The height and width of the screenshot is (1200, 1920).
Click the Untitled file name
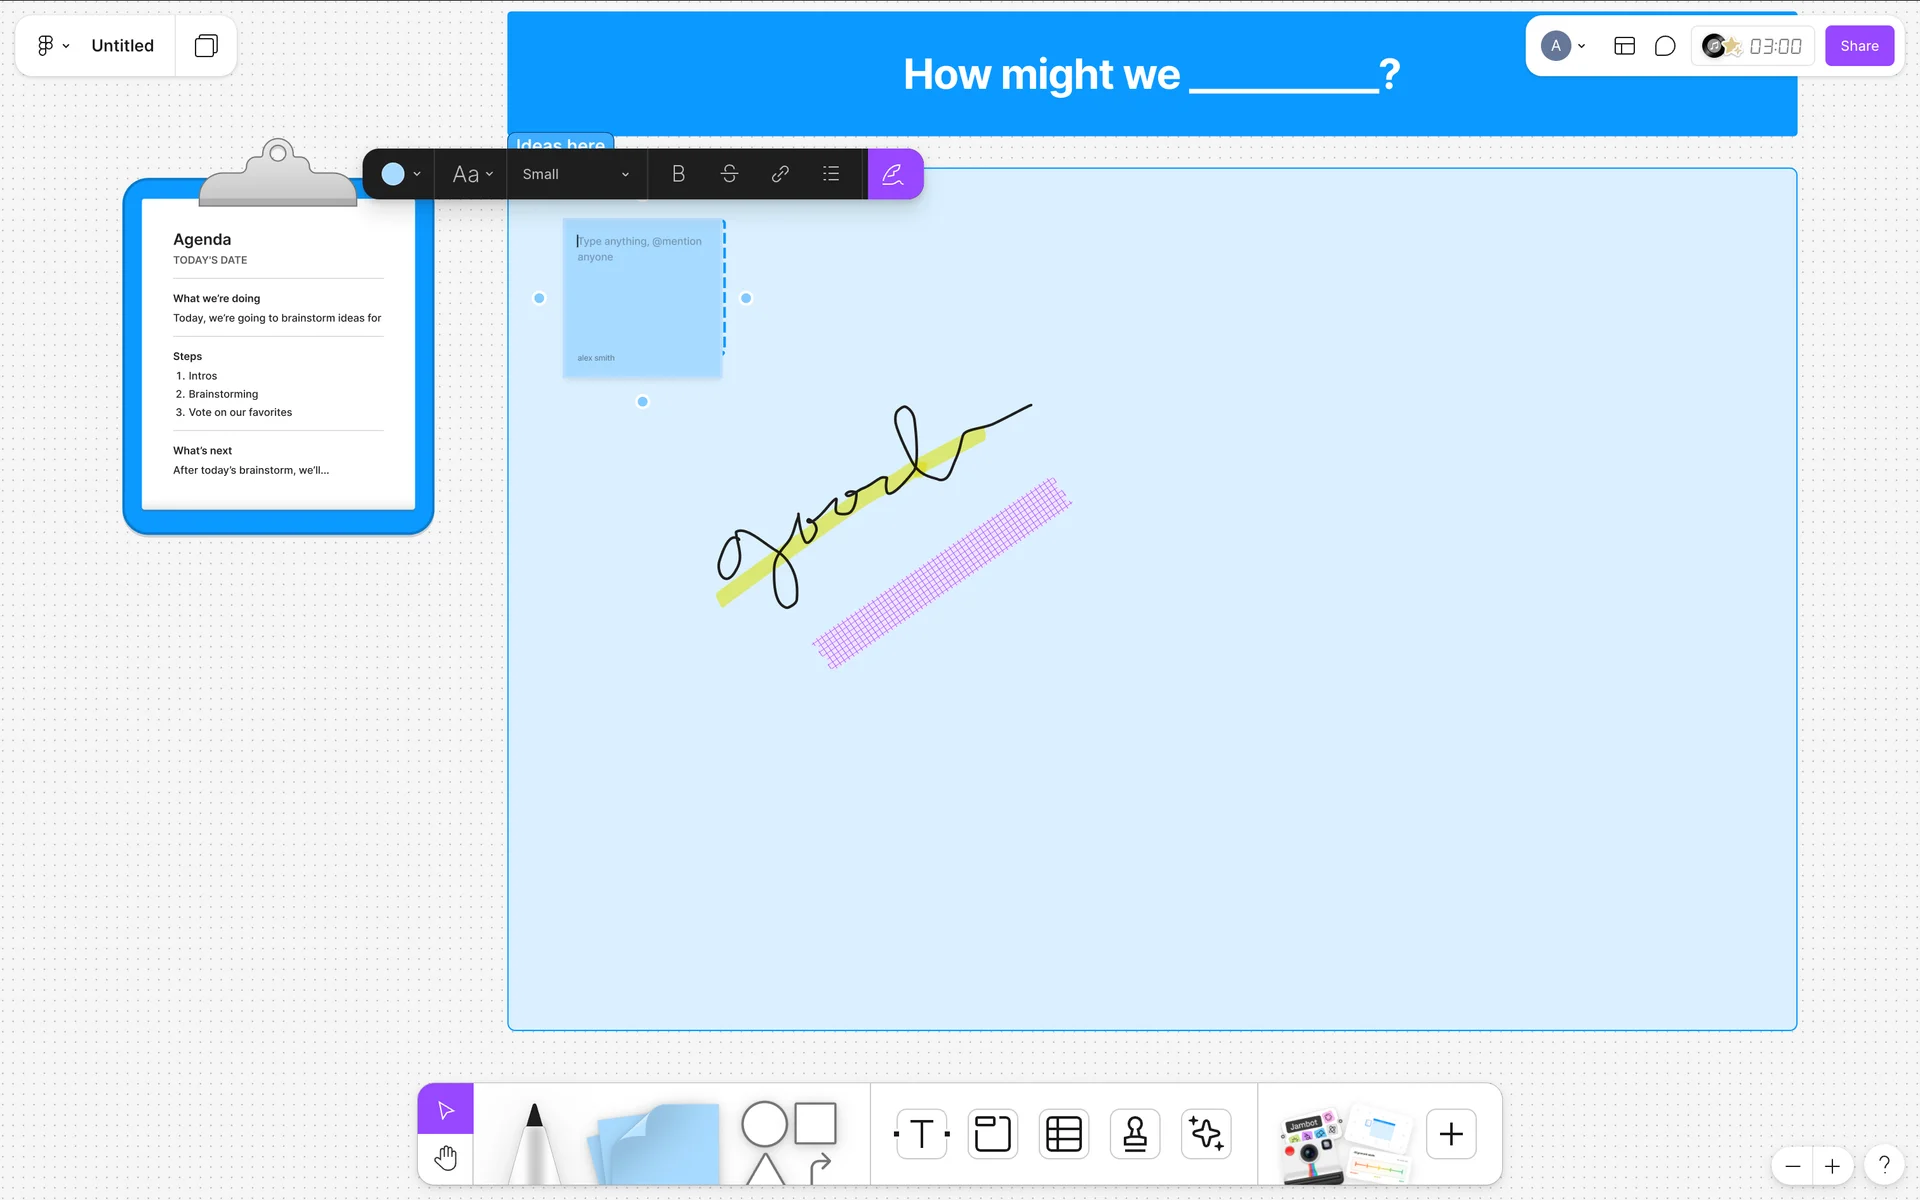[x=122, y=46]
